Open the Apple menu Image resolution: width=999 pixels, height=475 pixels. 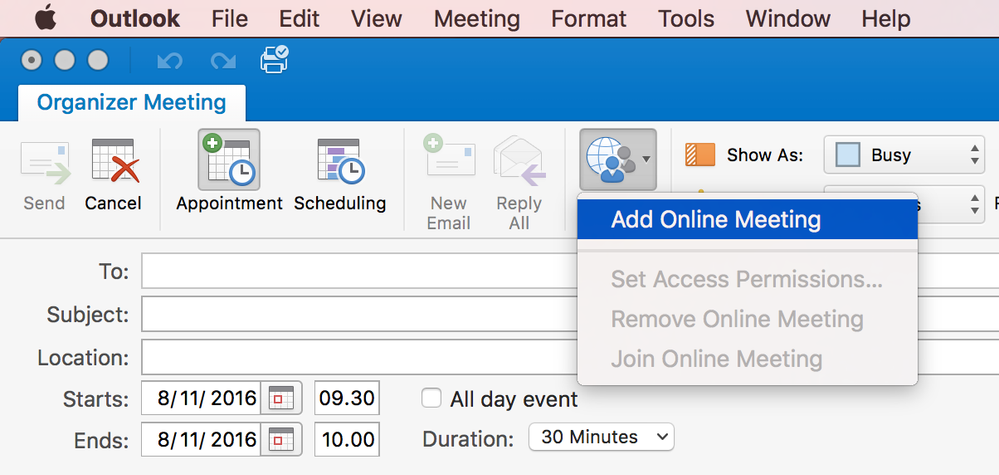(45, 18)
